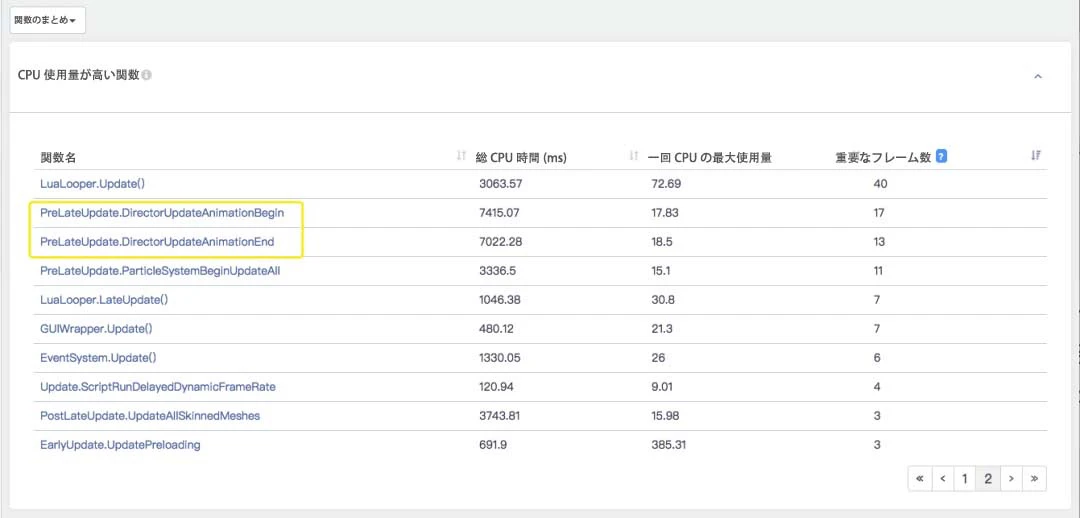Open GUIWrapper.Update() function link

[96, 329]
